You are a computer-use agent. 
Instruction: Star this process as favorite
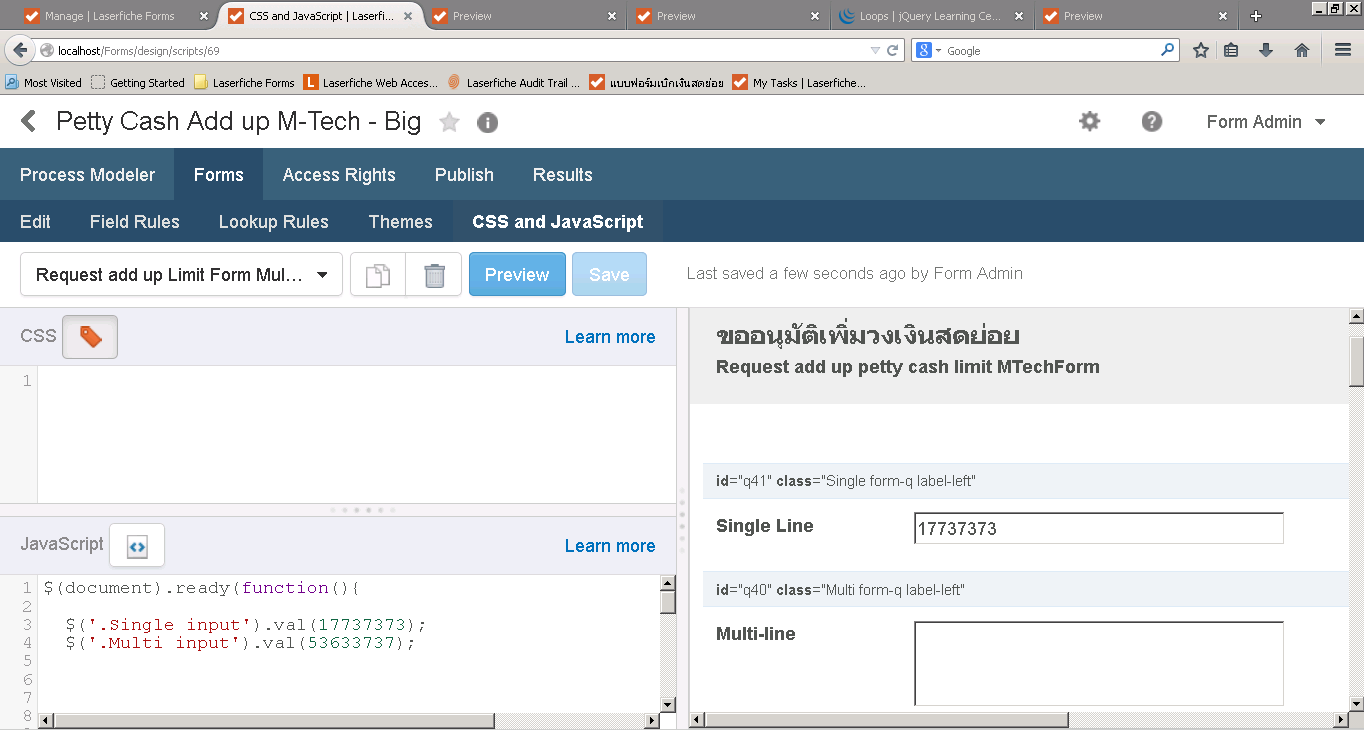pos(450,122)
